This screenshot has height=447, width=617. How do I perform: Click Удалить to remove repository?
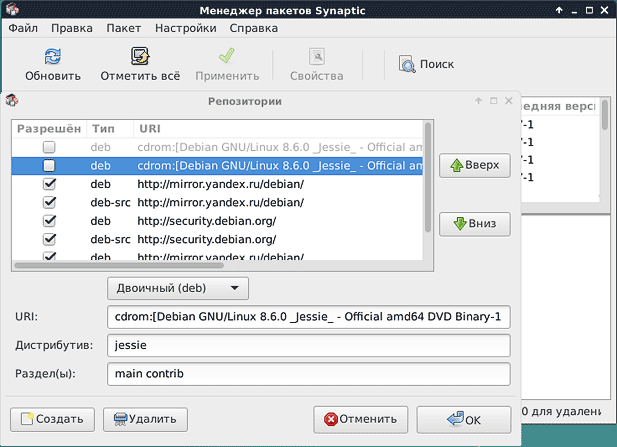point(145,419)
